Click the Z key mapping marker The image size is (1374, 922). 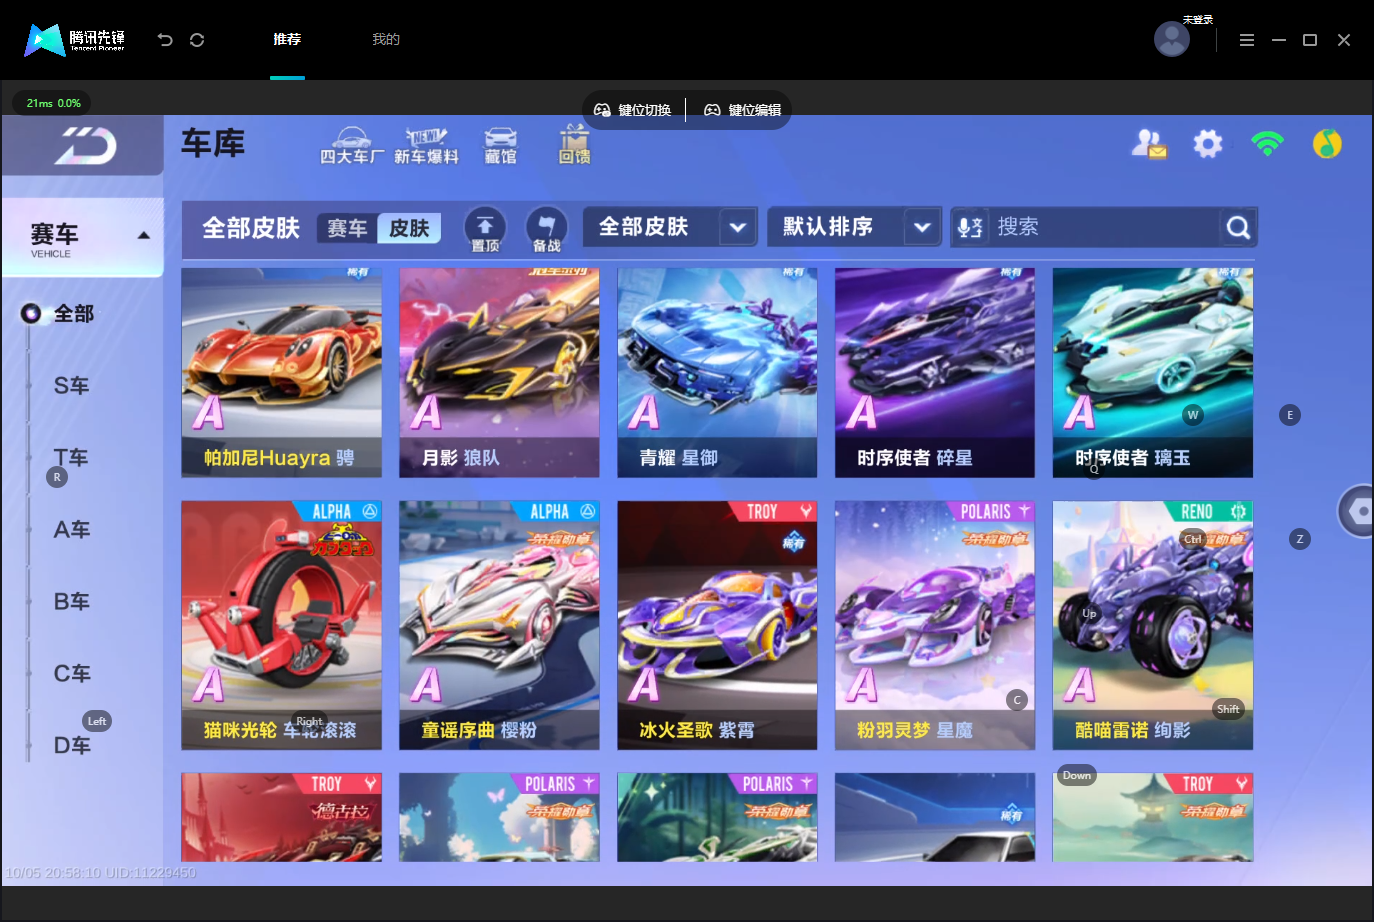pyautogui.click(x=1300, y=539)
